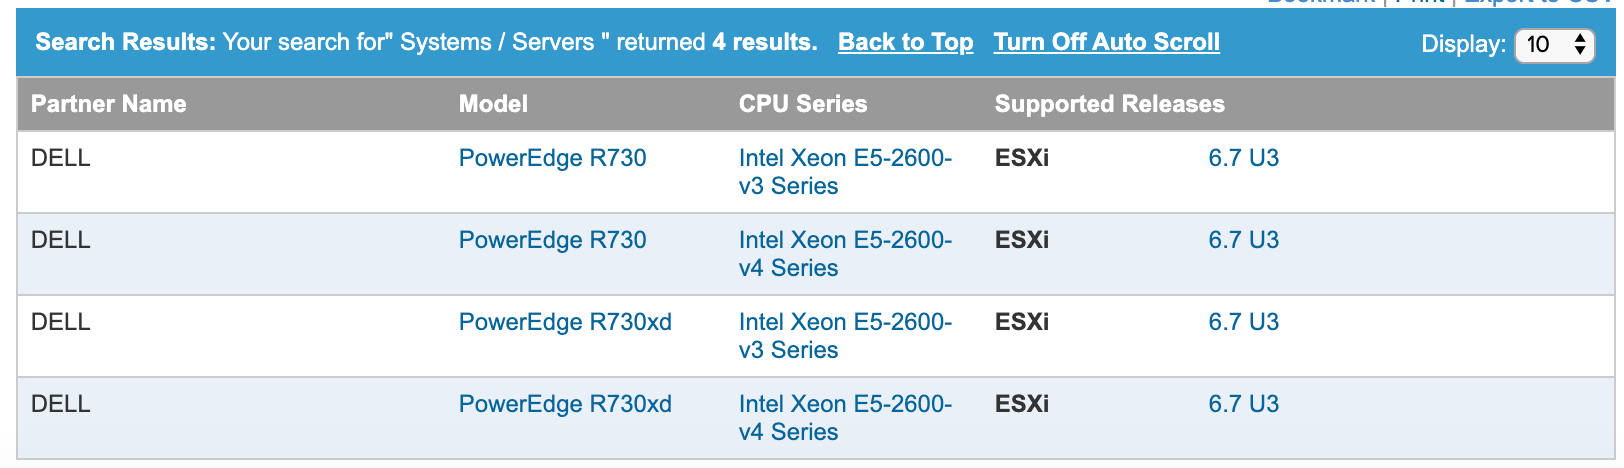Image resolution: width=1624 pixels, height=468 pixels.
Task: Sort by CPU Series column header
Action: coord(803,104)
